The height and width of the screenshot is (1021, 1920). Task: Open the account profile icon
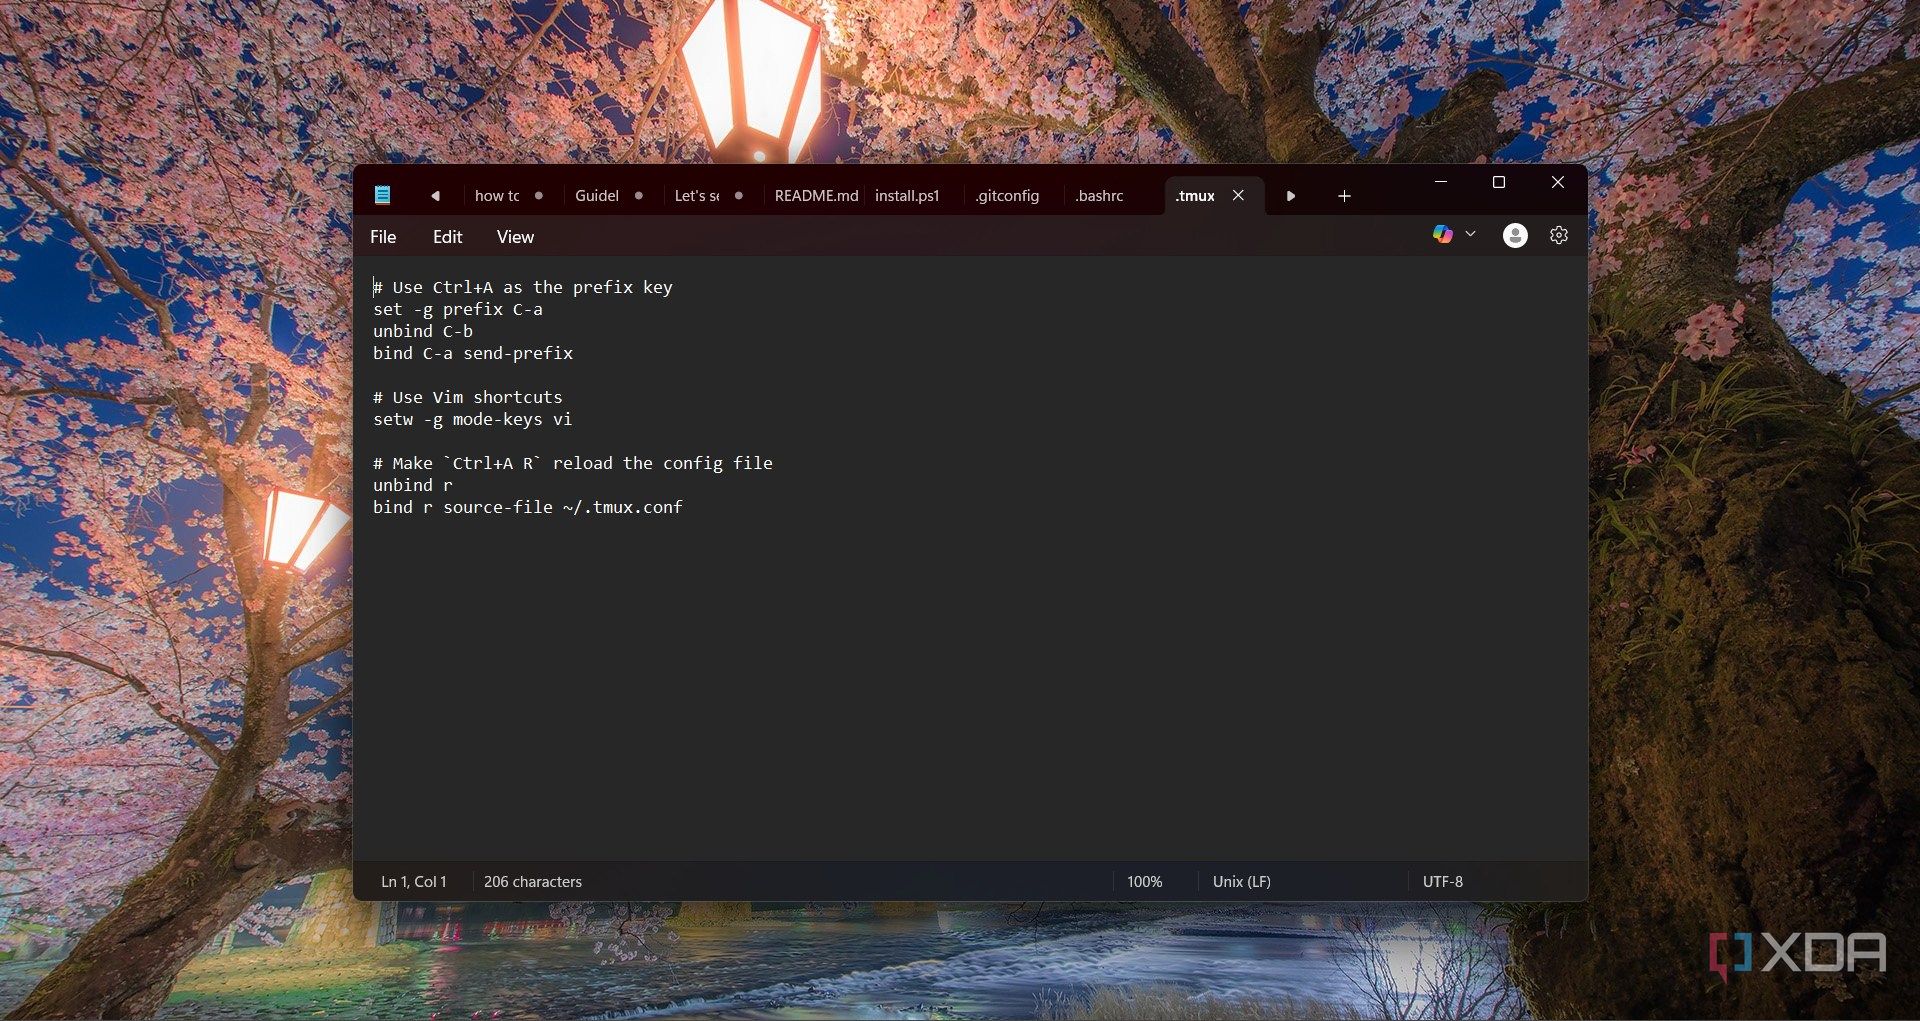click(x=1515, y=235)
